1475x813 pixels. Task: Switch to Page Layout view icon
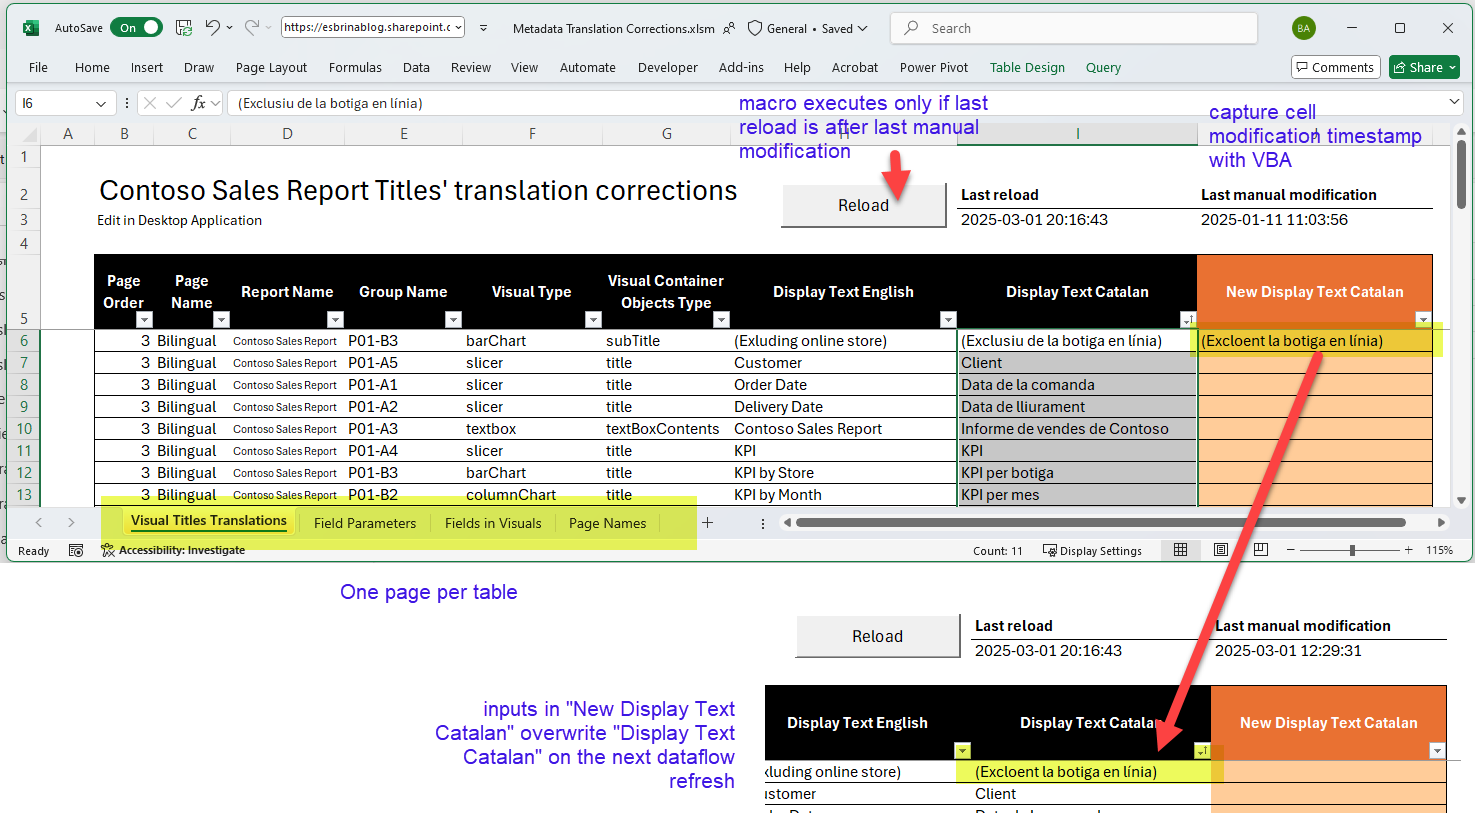click(1221, 550)
